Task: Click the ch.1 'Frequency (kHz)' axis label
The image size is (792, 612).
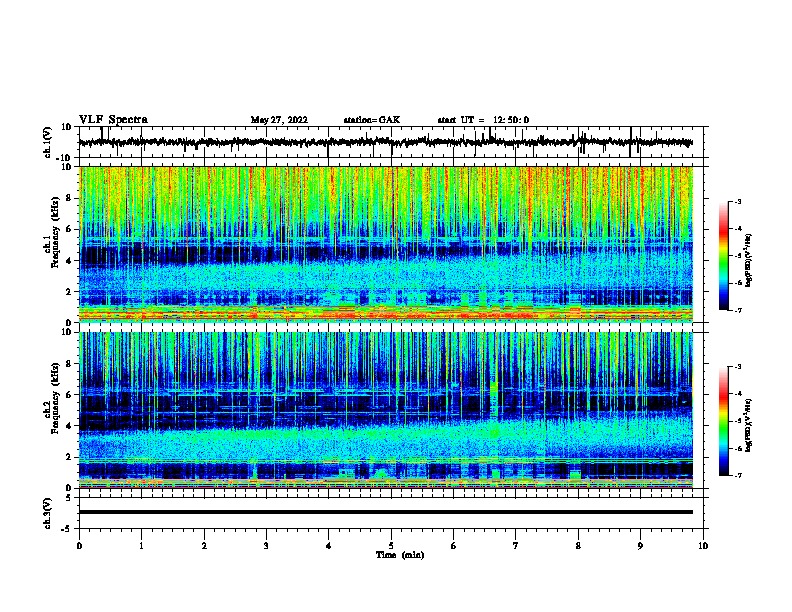Action: point(55,232)
